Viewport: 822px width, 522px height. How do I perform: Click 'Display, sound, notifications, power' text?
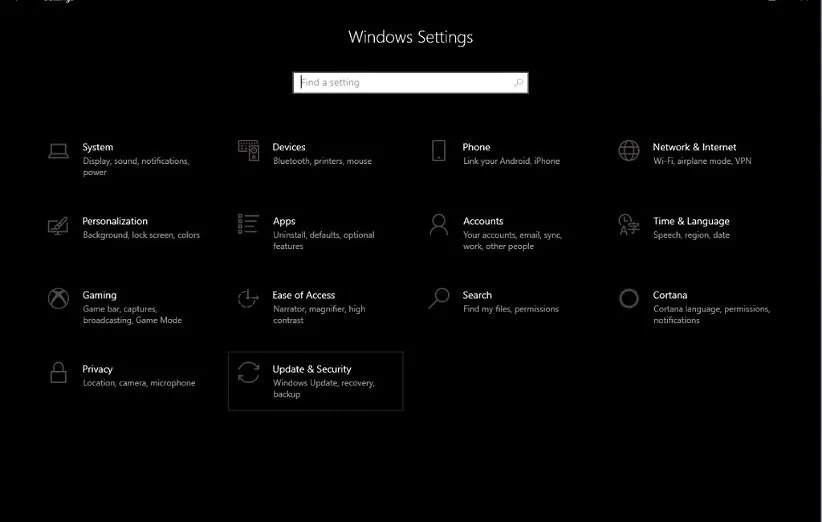tap(136, 167)
